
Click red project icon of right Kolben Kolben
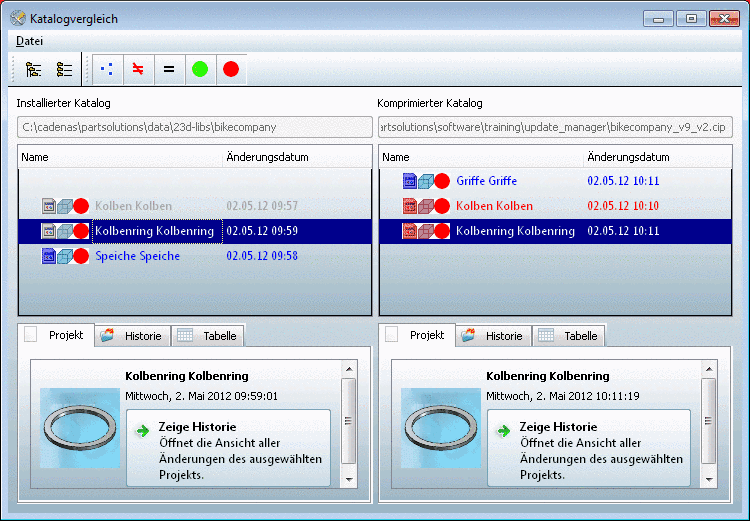[410, 206]
